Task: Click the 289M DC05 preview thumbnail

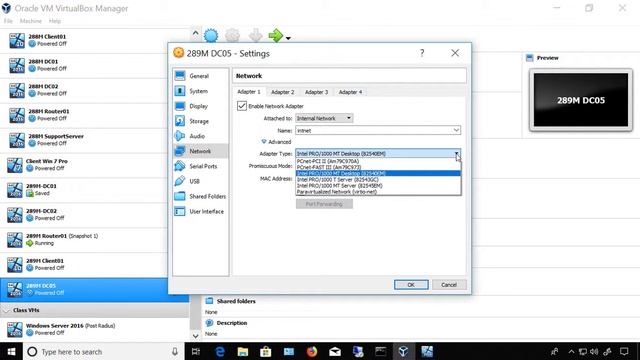Action: [x=581, y=100]
